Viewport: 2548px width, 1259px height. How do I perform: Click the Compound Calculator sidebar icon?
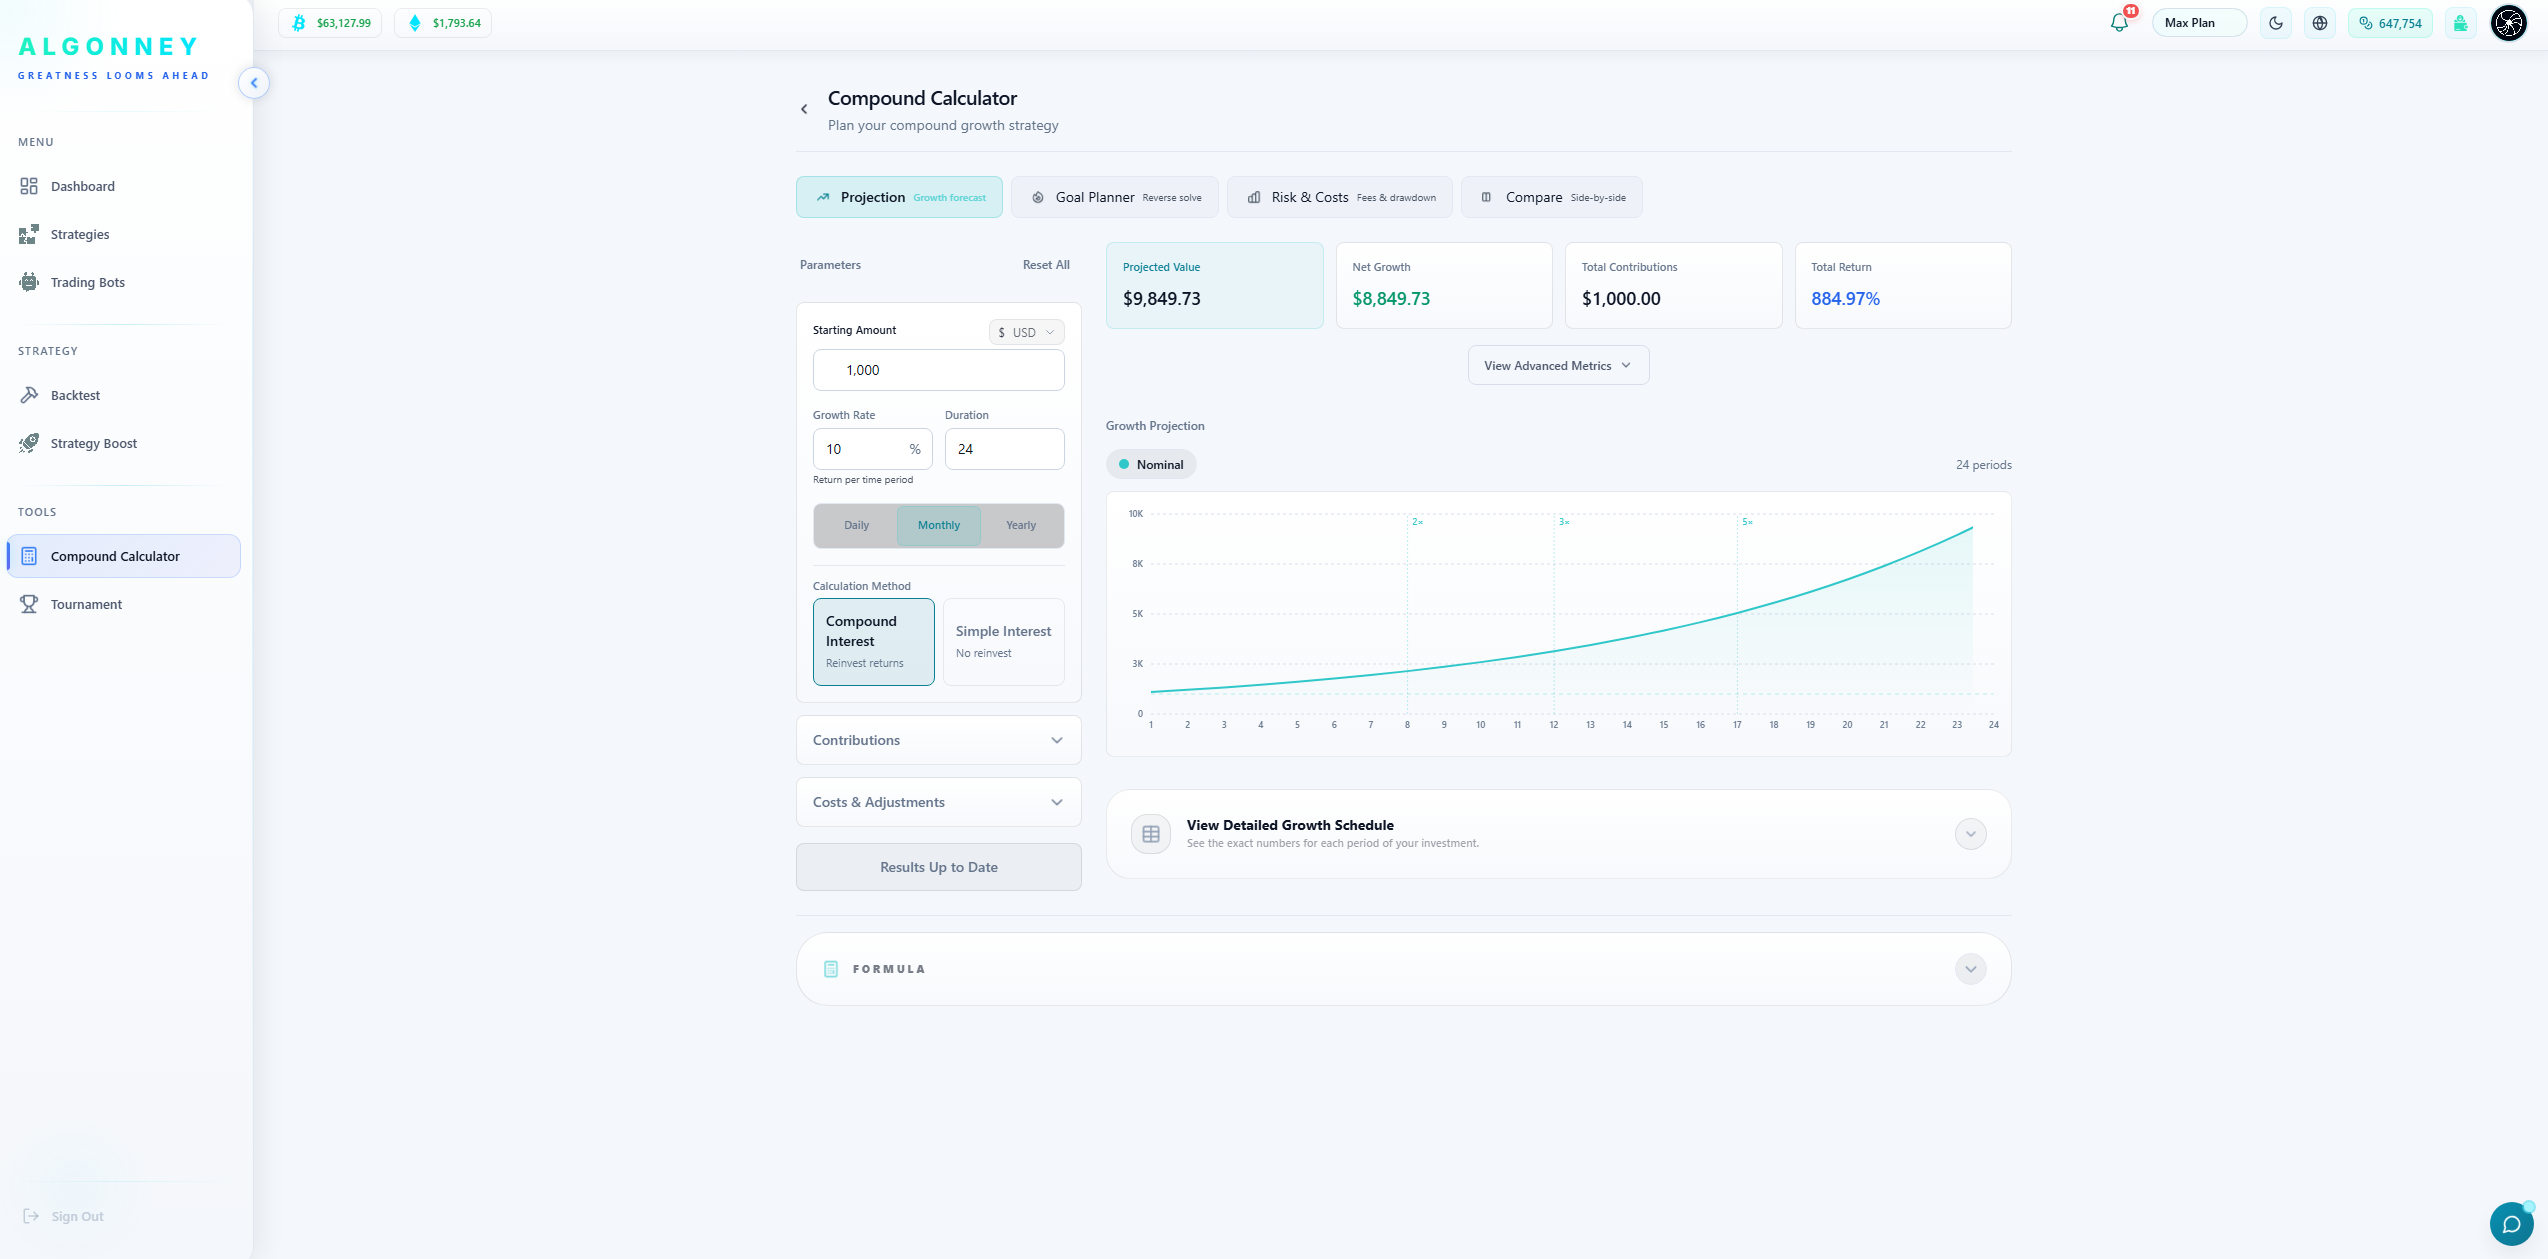[29, 556]
